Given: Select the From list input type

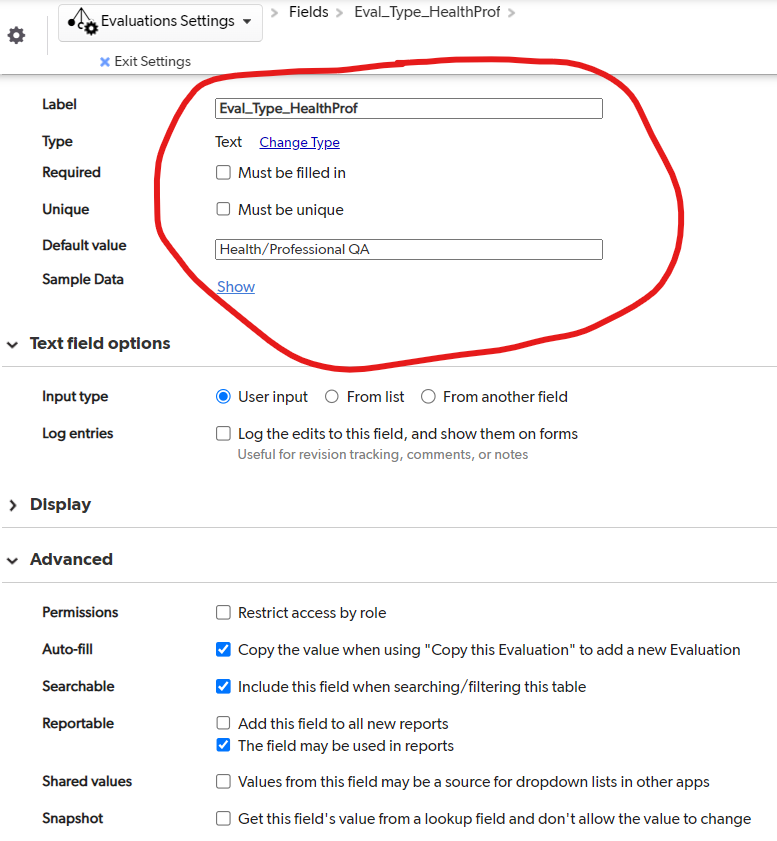Looking at the screenshot, I should [x=332, y=397].
